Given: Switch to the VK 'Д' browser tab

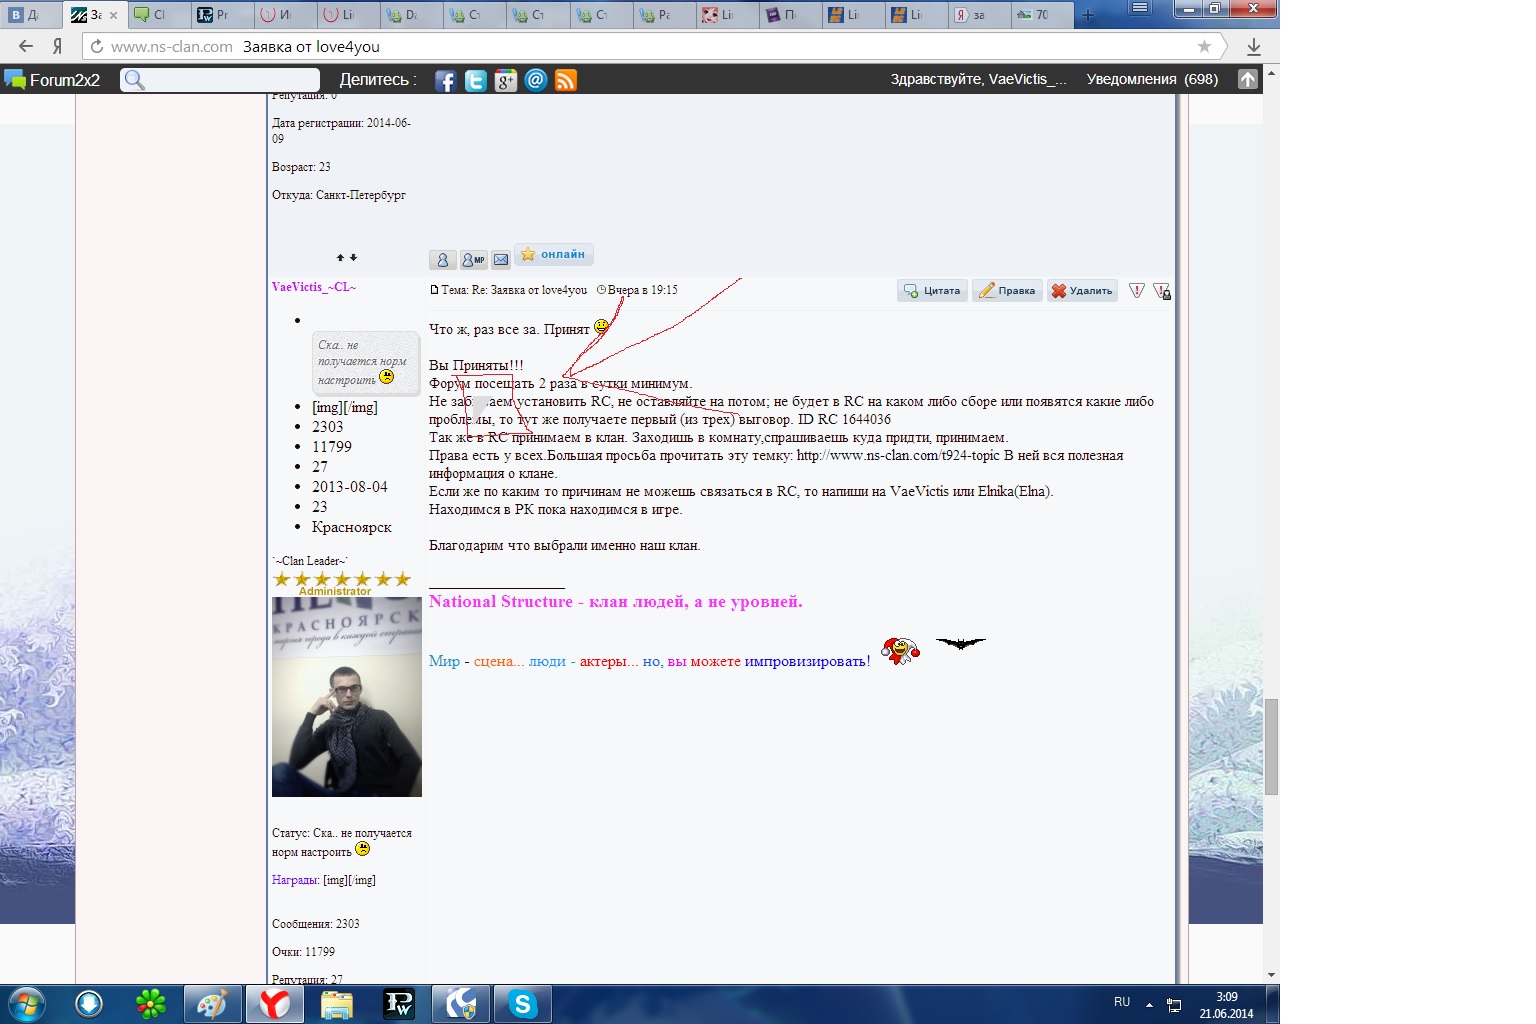Looking at the screenshot, I should 30,15.
